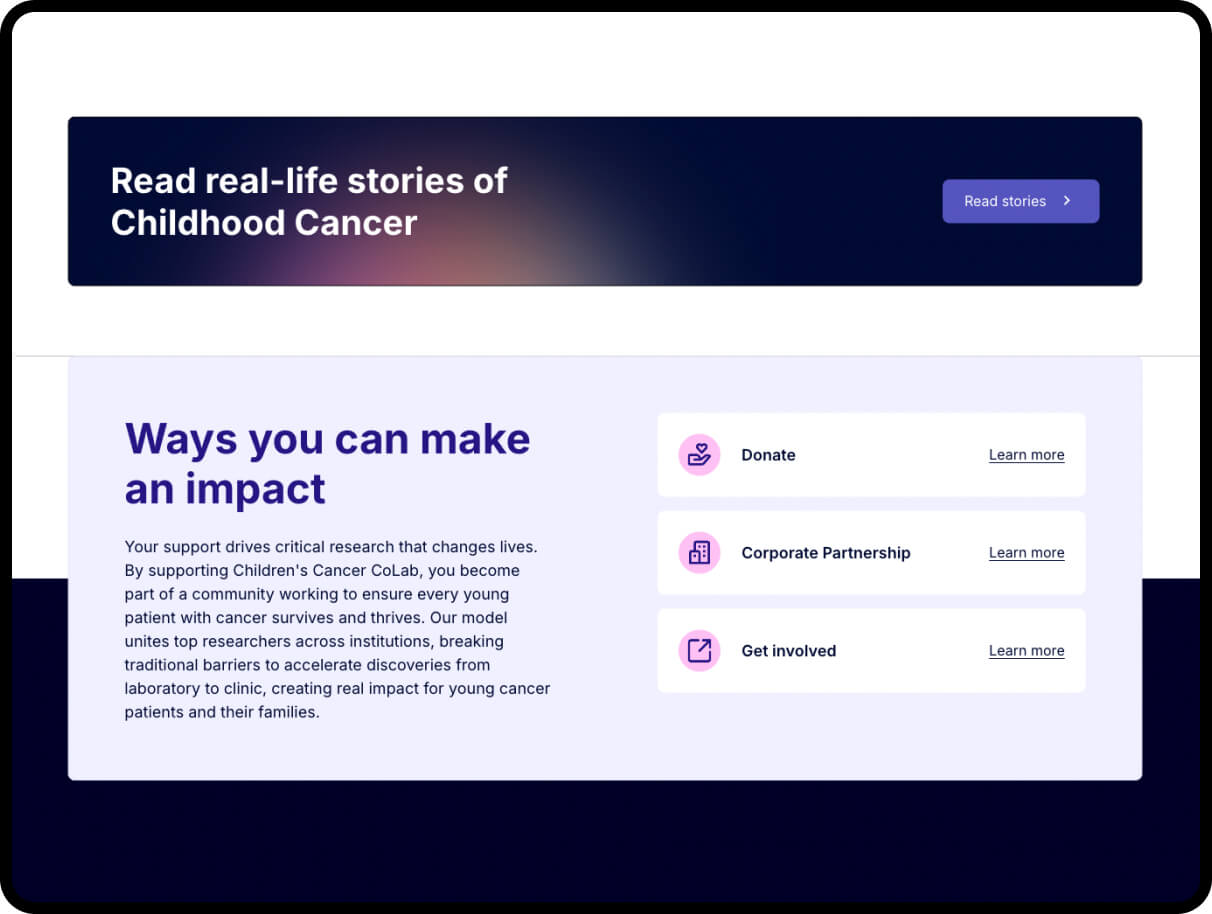Click the "an impact" heading line
This screenshot has height=914, width=1212.
pos(225,489)
